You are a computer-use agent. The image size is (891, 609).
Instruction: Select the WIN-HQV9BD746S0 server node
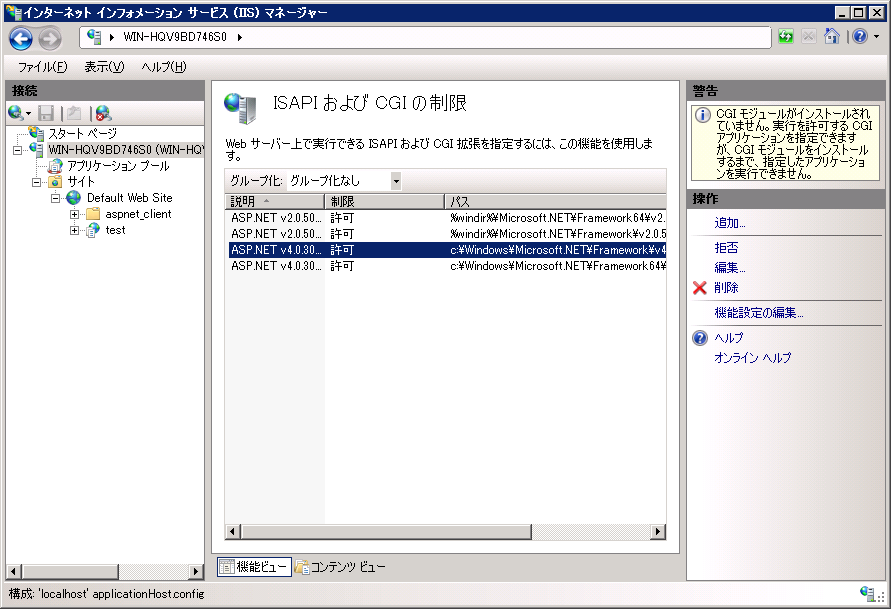(x=125, y=149)
